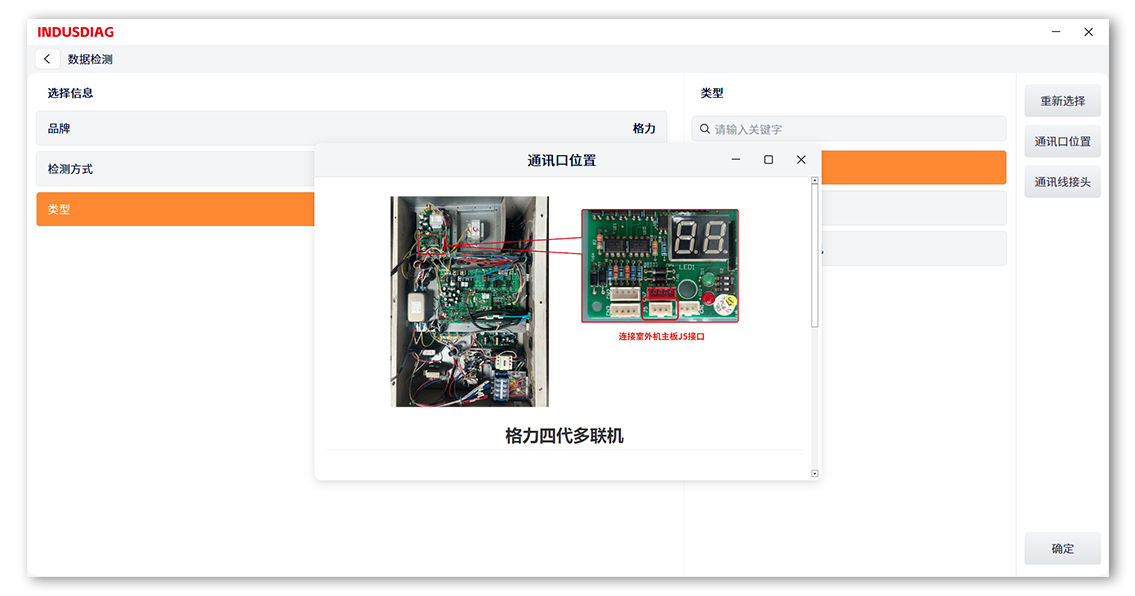This screenshot has height=596, width=1135.
Task: Click the 重新选择 button
Action: click(1062, 101)
